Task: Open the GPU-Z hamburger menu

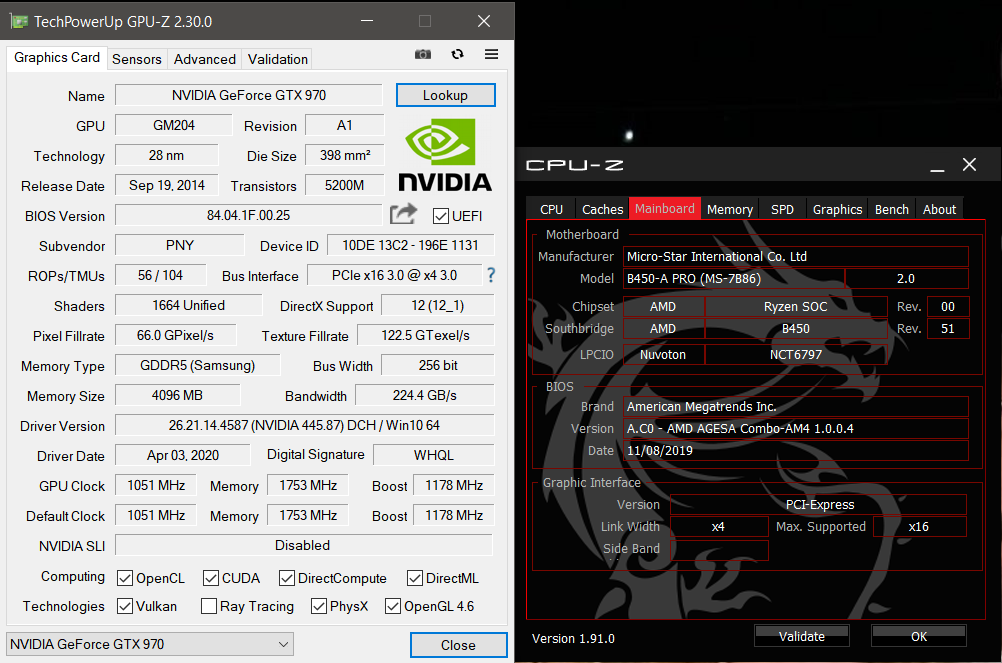Action: pos(491,54)
